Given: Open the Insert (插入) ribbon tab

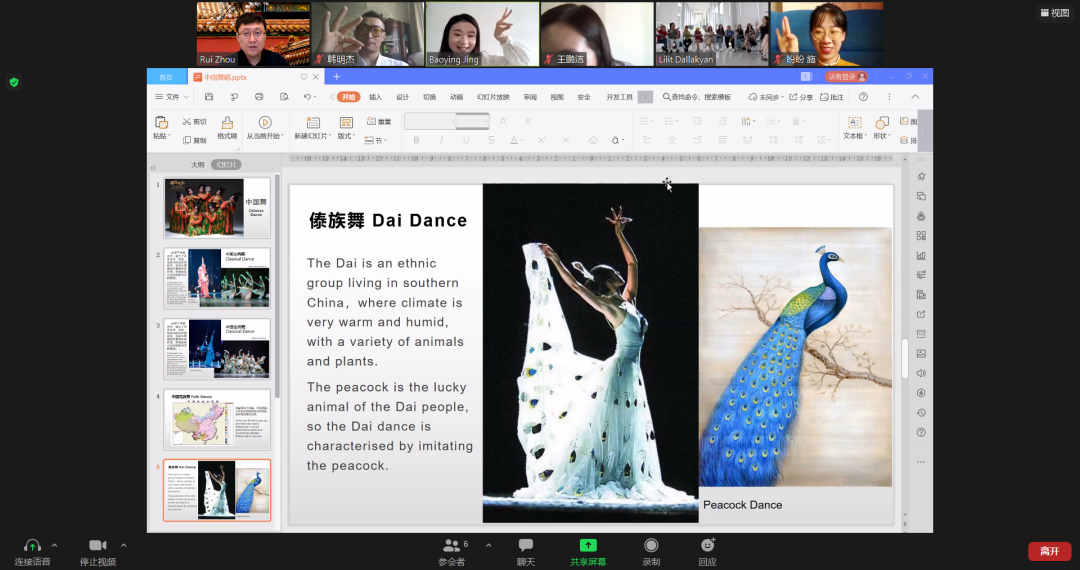Looking at the screenshot, I should (x=375, y=97).
